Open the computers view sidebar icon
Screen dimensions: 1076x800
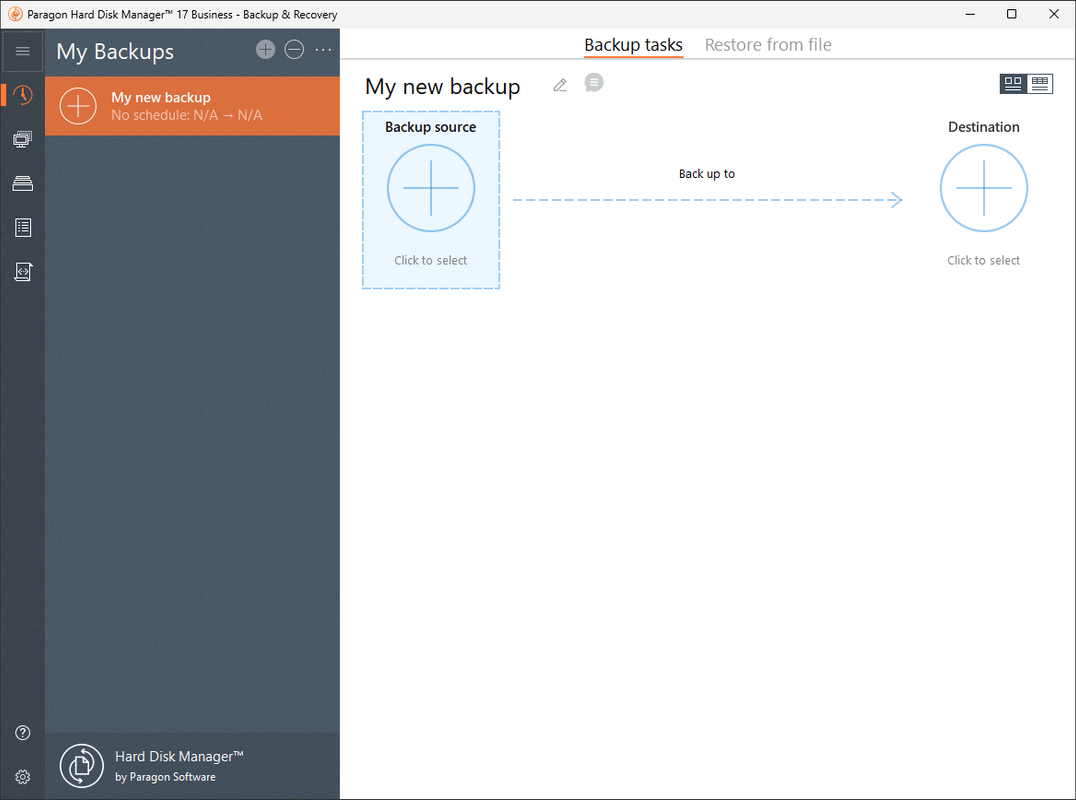(x=23, y=139)
